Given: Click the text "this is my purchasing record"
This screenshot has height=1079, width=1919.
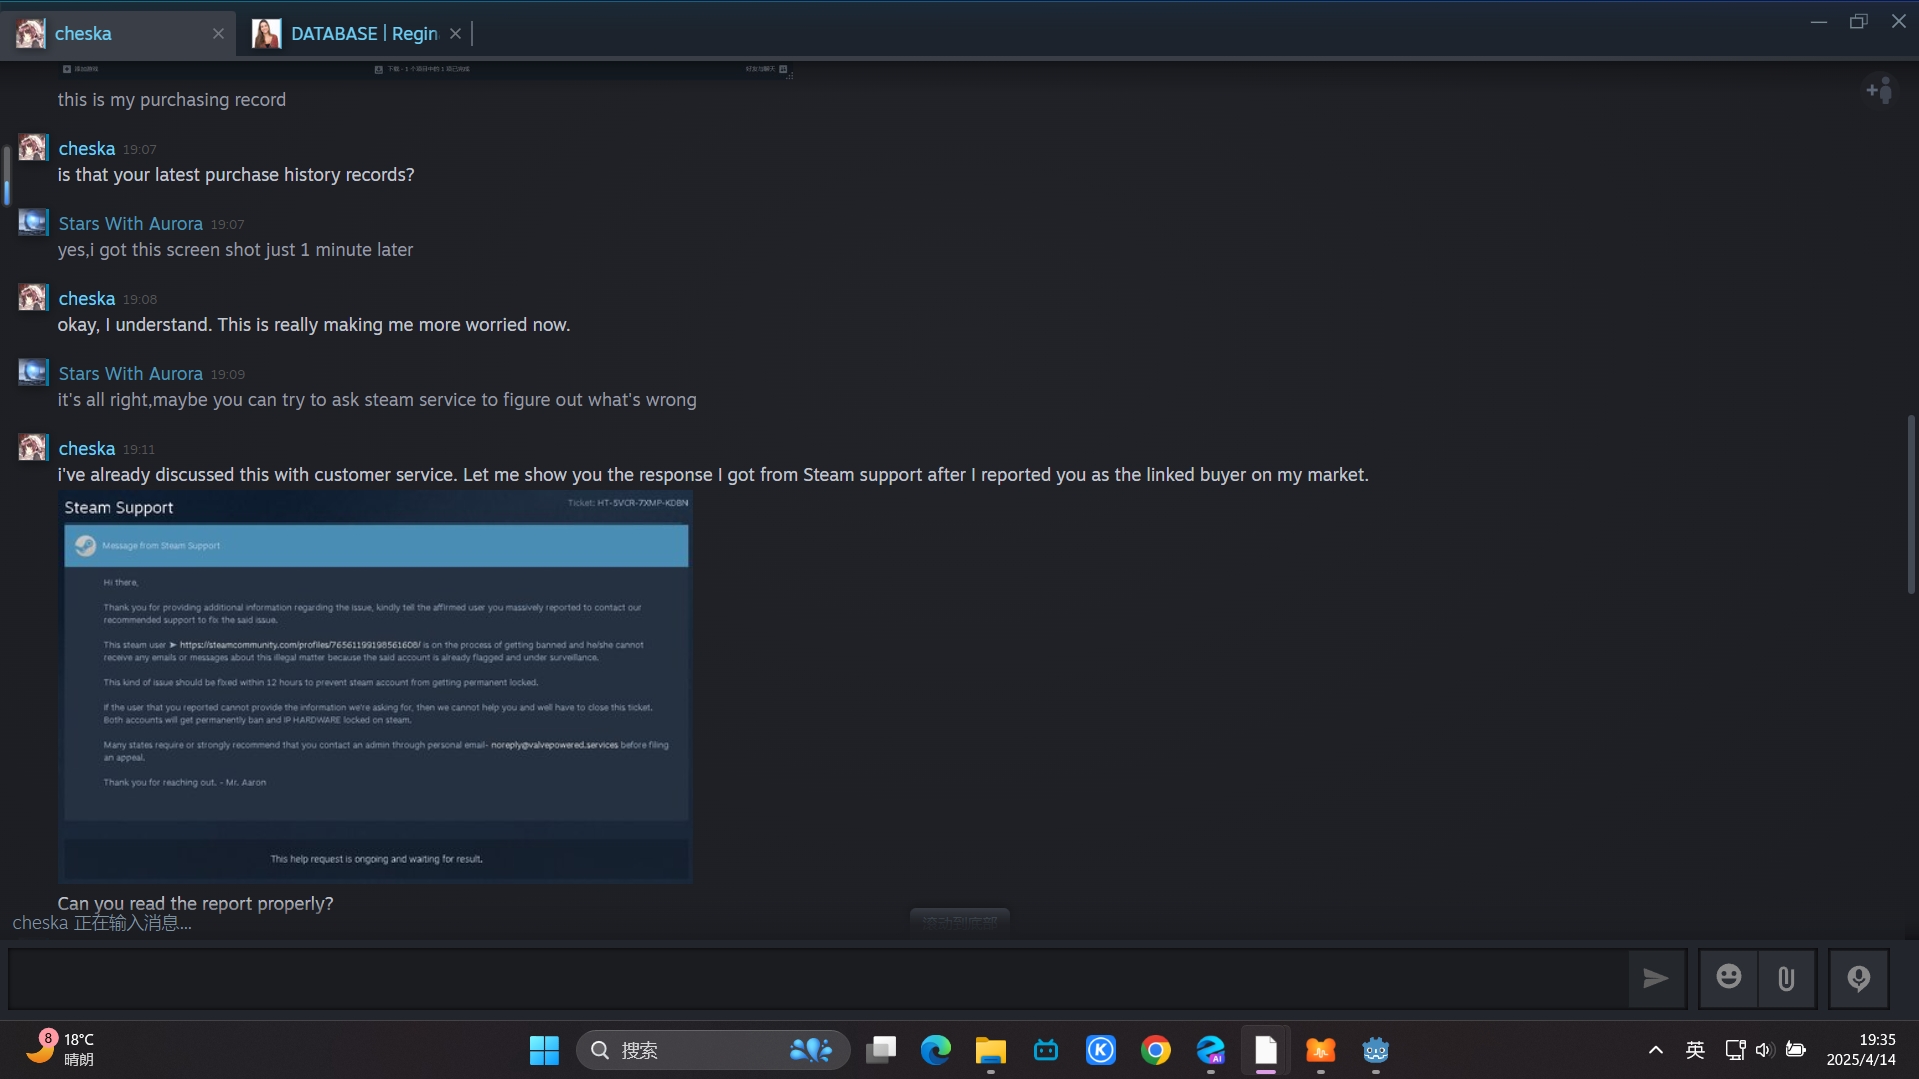Looking at the screenshot, I should pos(172,100).
